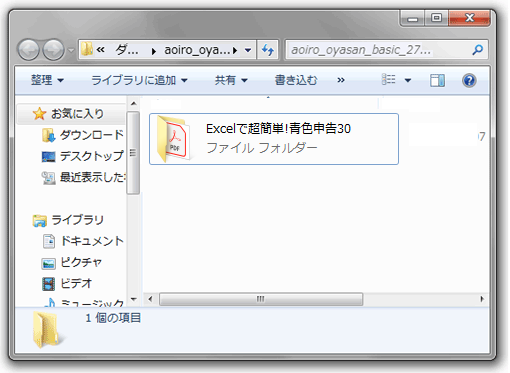This screenshot has width=510, height=373.
Task: Open デスクトップ in favorites
Action: 92,156
